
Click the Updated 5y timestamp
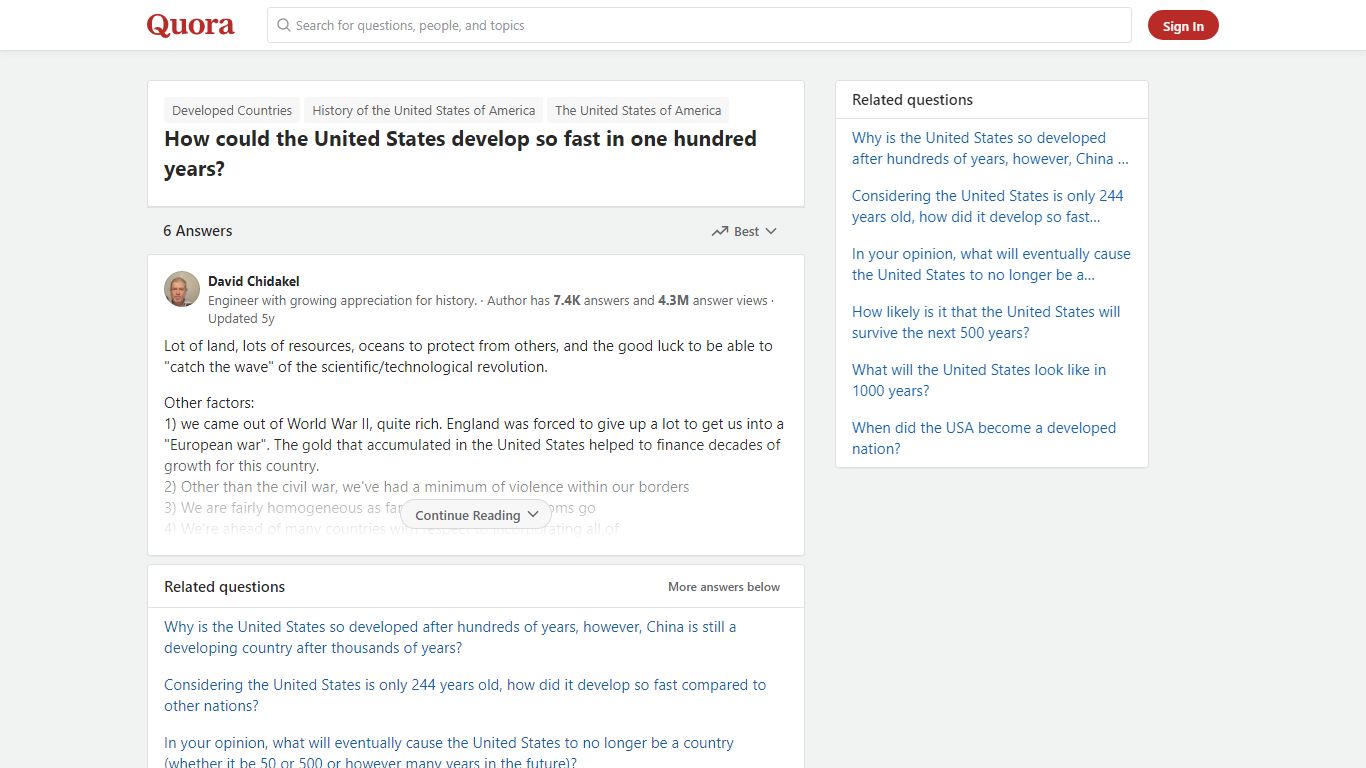click(x=241, y=318)
